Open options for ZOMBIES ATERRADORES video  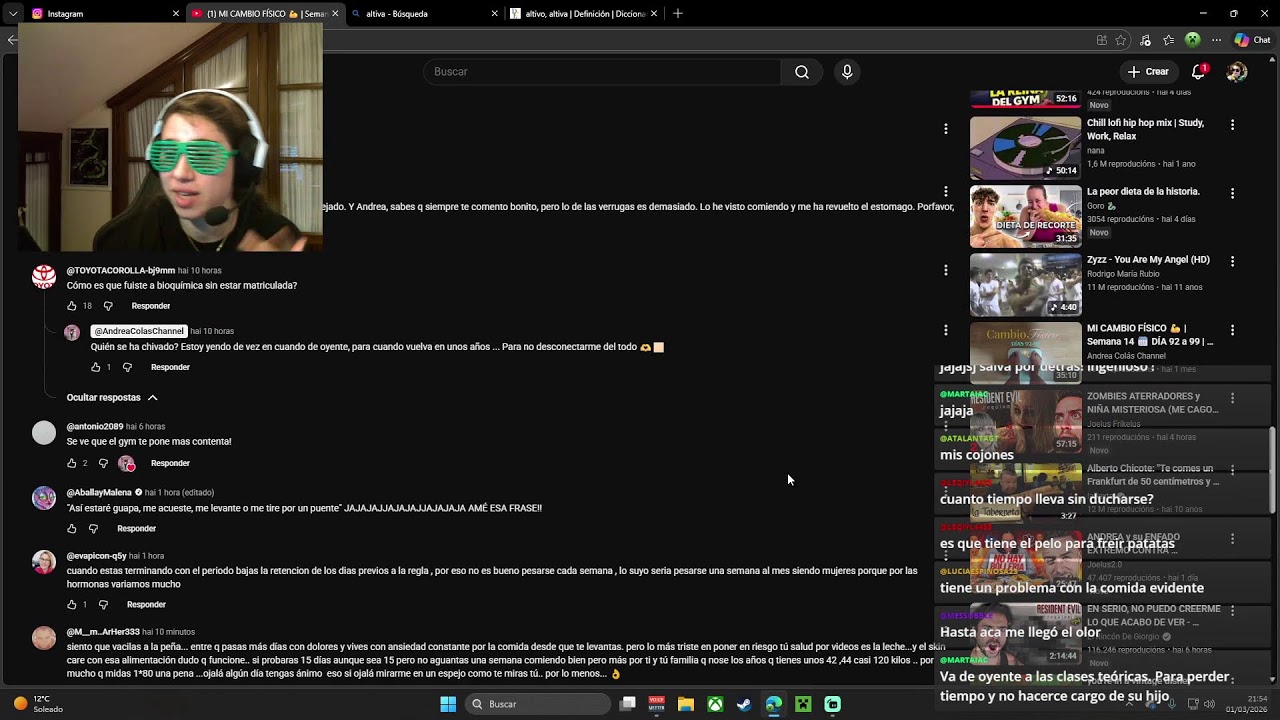click(1232, 398)
